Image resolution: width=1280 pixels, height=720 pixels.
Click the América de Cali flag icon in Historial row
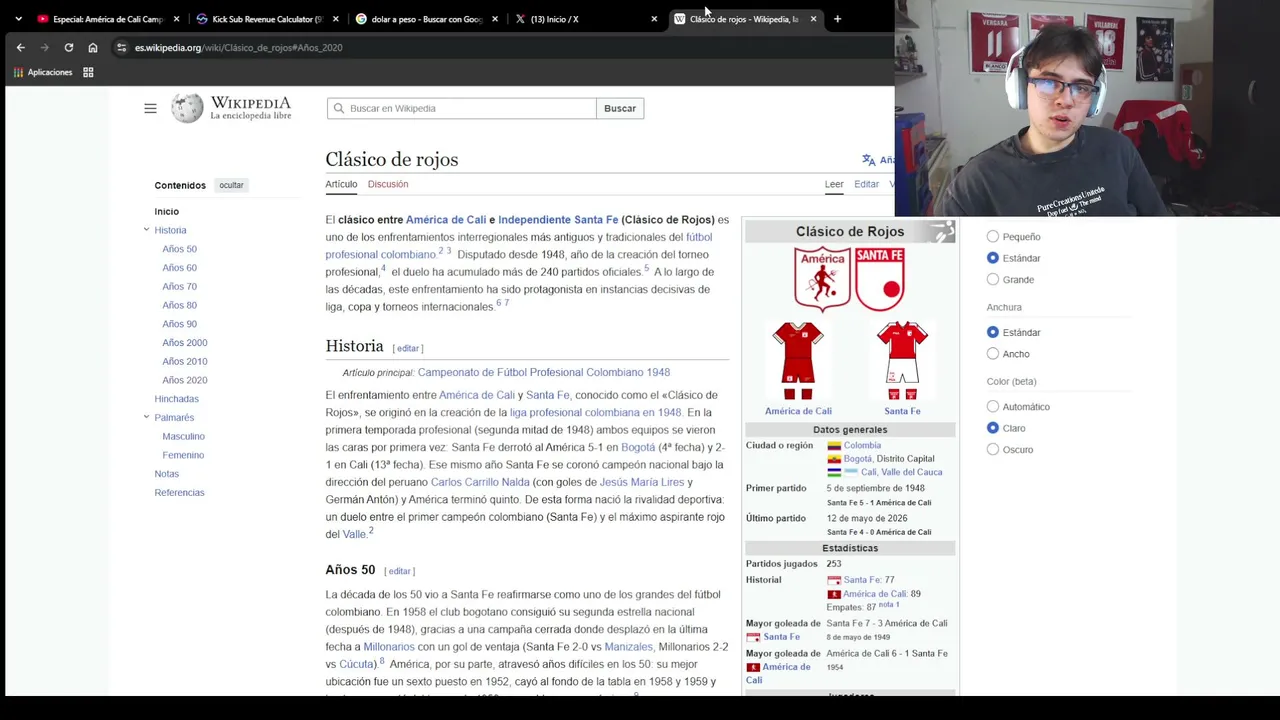(x=834, y=594)
